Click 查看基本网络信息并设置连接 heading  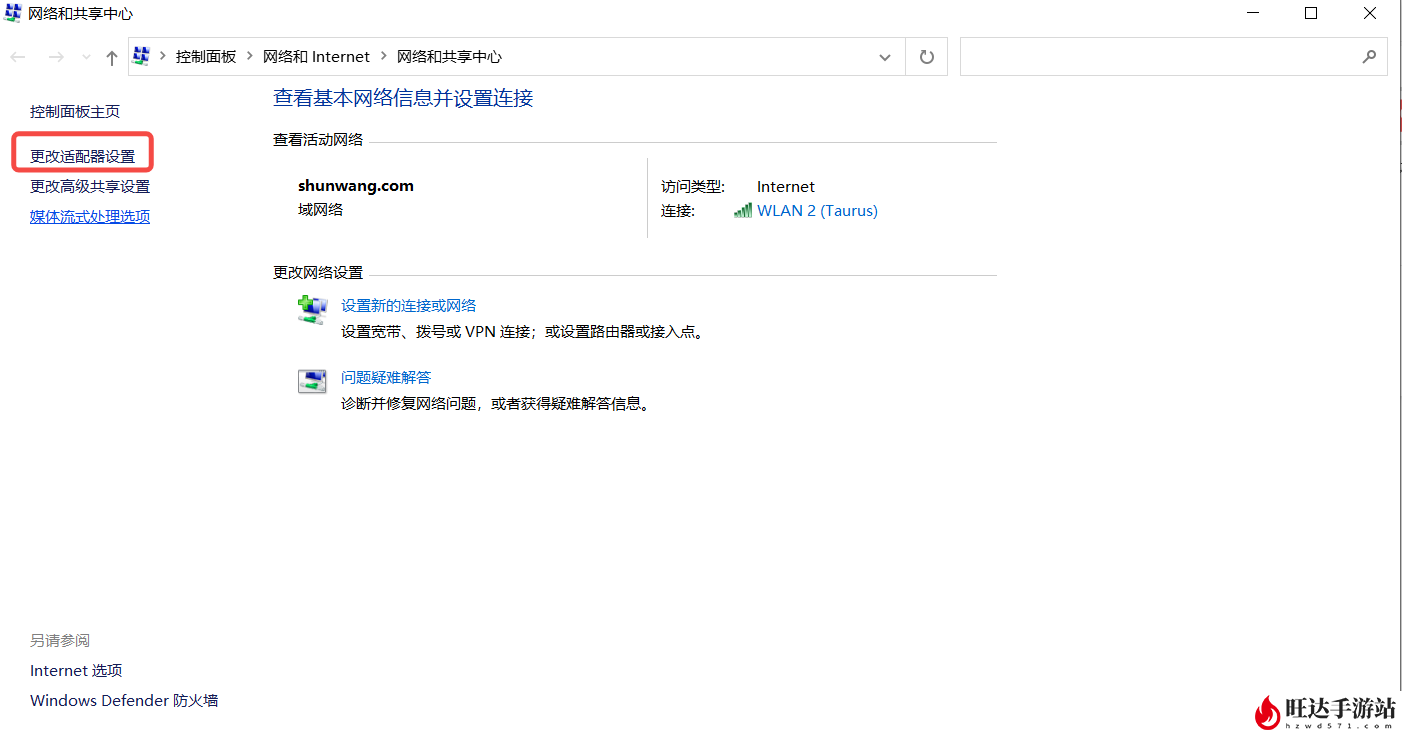pos(403,97)
